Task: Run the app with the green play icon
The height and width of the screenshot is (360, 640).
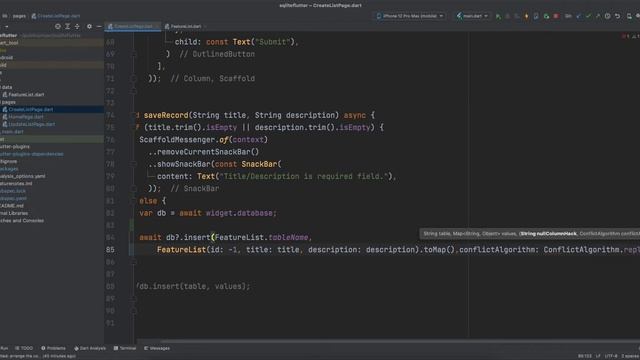Action: click(x=498, y=16)
